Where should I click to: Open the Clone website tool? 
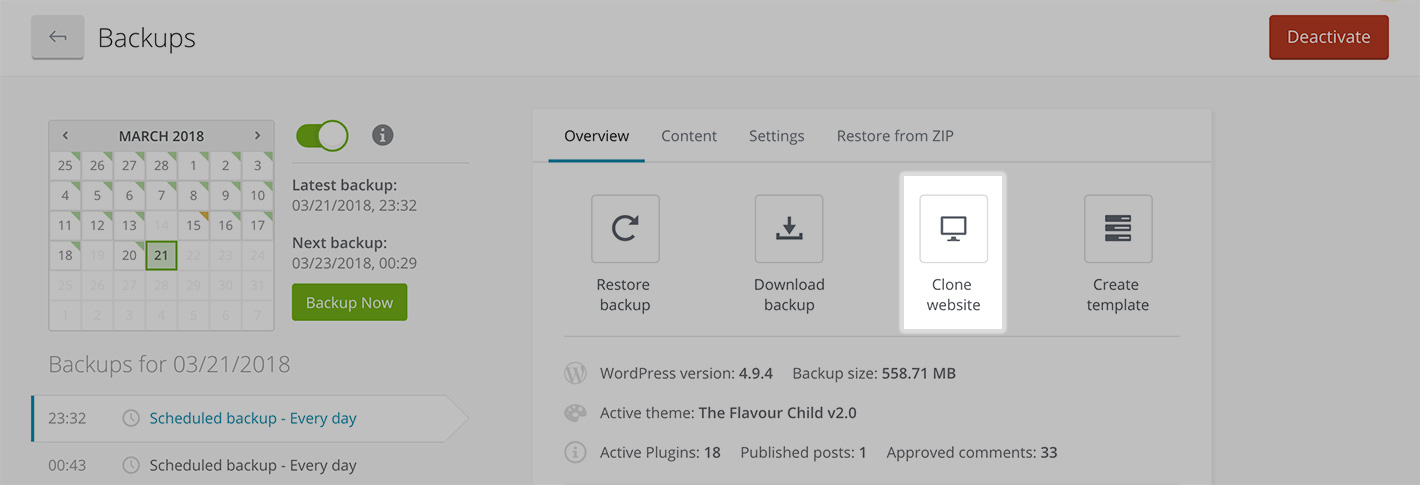click(953, 229)
